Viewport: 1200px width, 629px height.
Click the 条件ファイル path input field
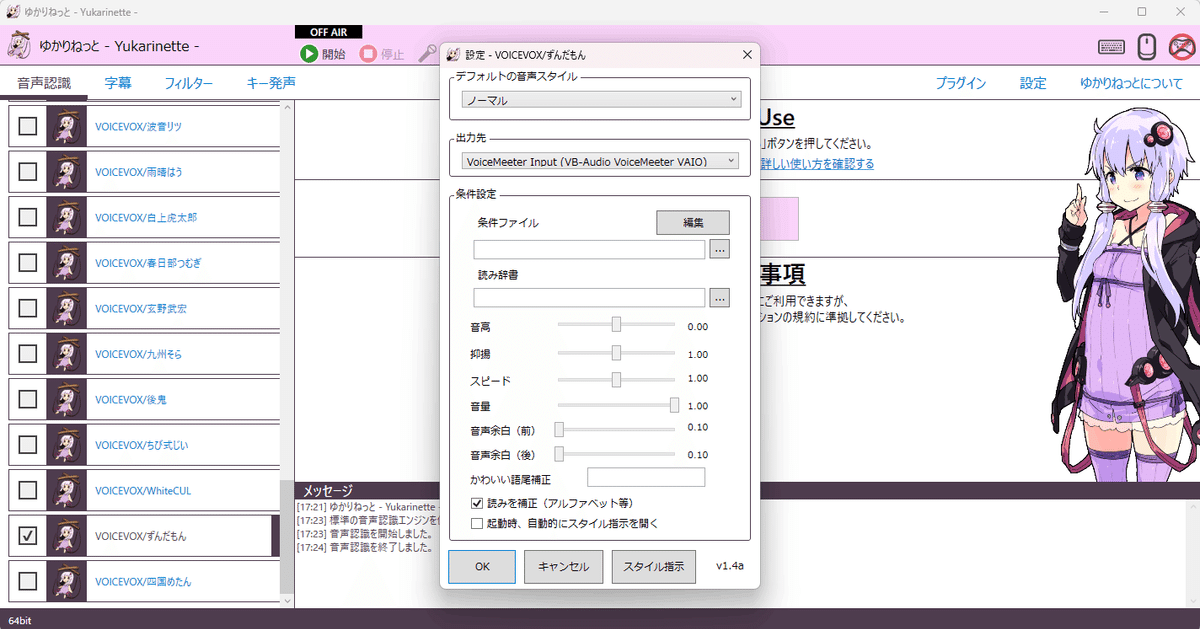click(590, 250)
